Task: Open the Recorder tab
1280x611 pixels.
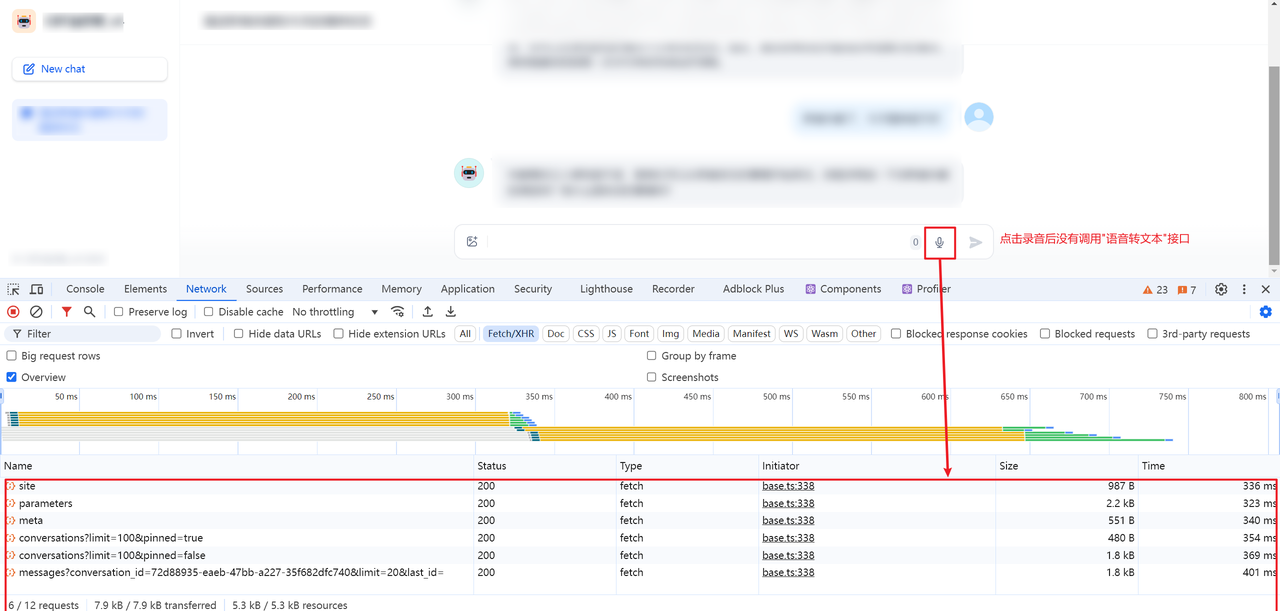Action: tap(673, 289)
